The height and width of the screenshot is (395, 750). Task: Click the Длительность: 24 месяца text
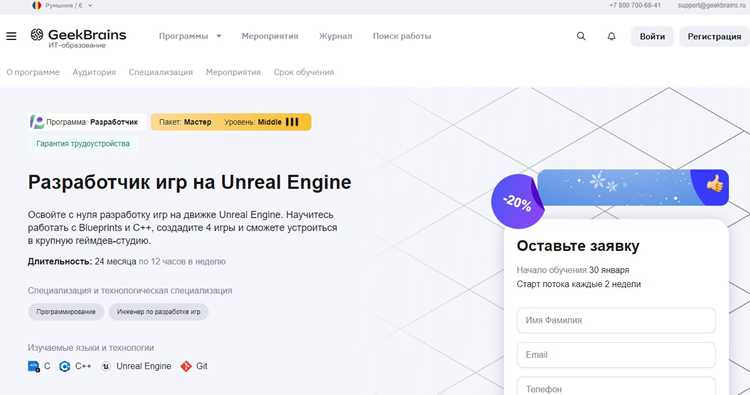pos(82,262)
